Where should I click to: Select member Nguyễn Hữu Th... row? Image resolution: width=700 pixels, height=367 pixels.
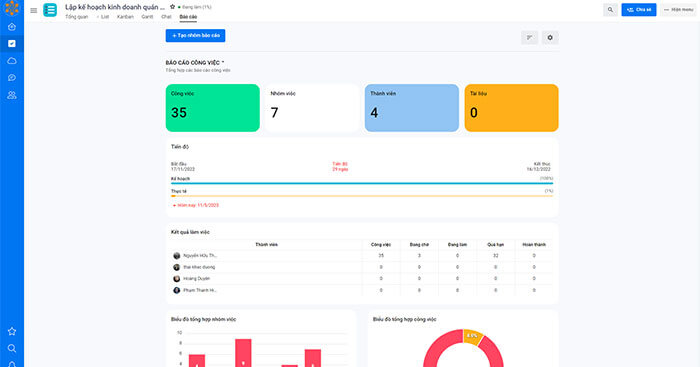[362, 256]
